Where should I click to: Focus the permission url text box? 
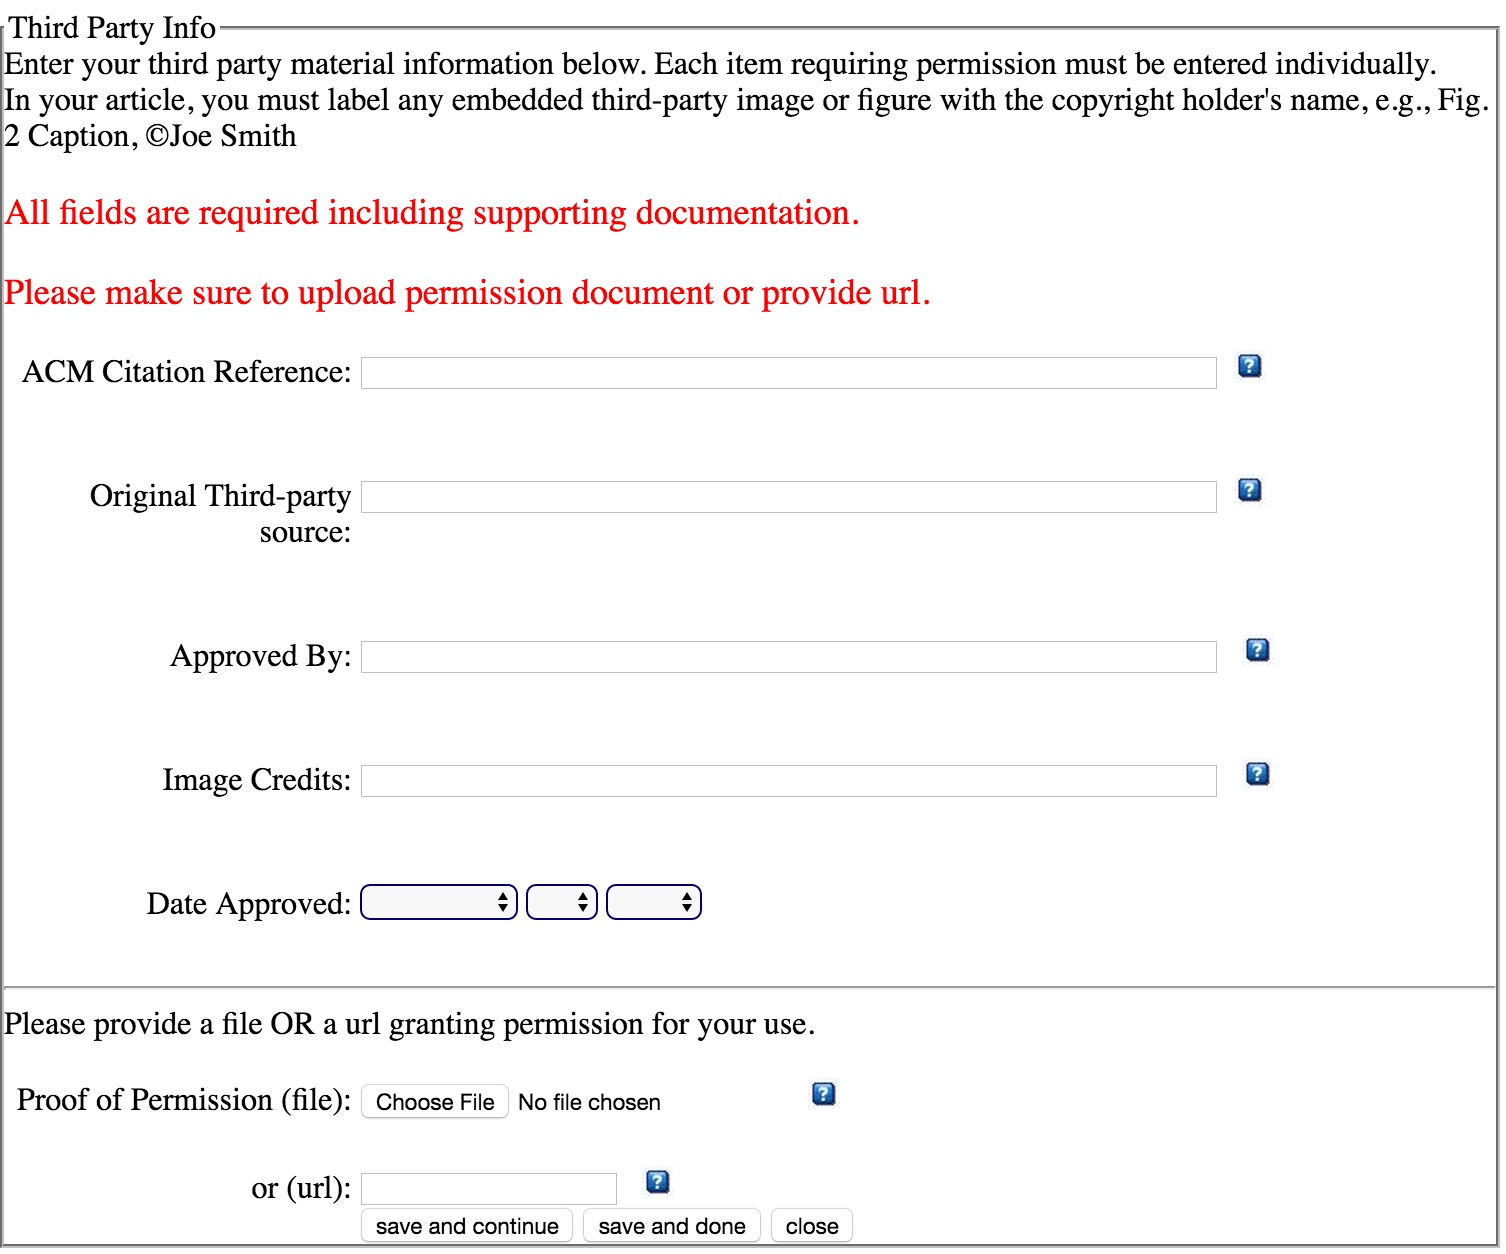(488, 1189)
